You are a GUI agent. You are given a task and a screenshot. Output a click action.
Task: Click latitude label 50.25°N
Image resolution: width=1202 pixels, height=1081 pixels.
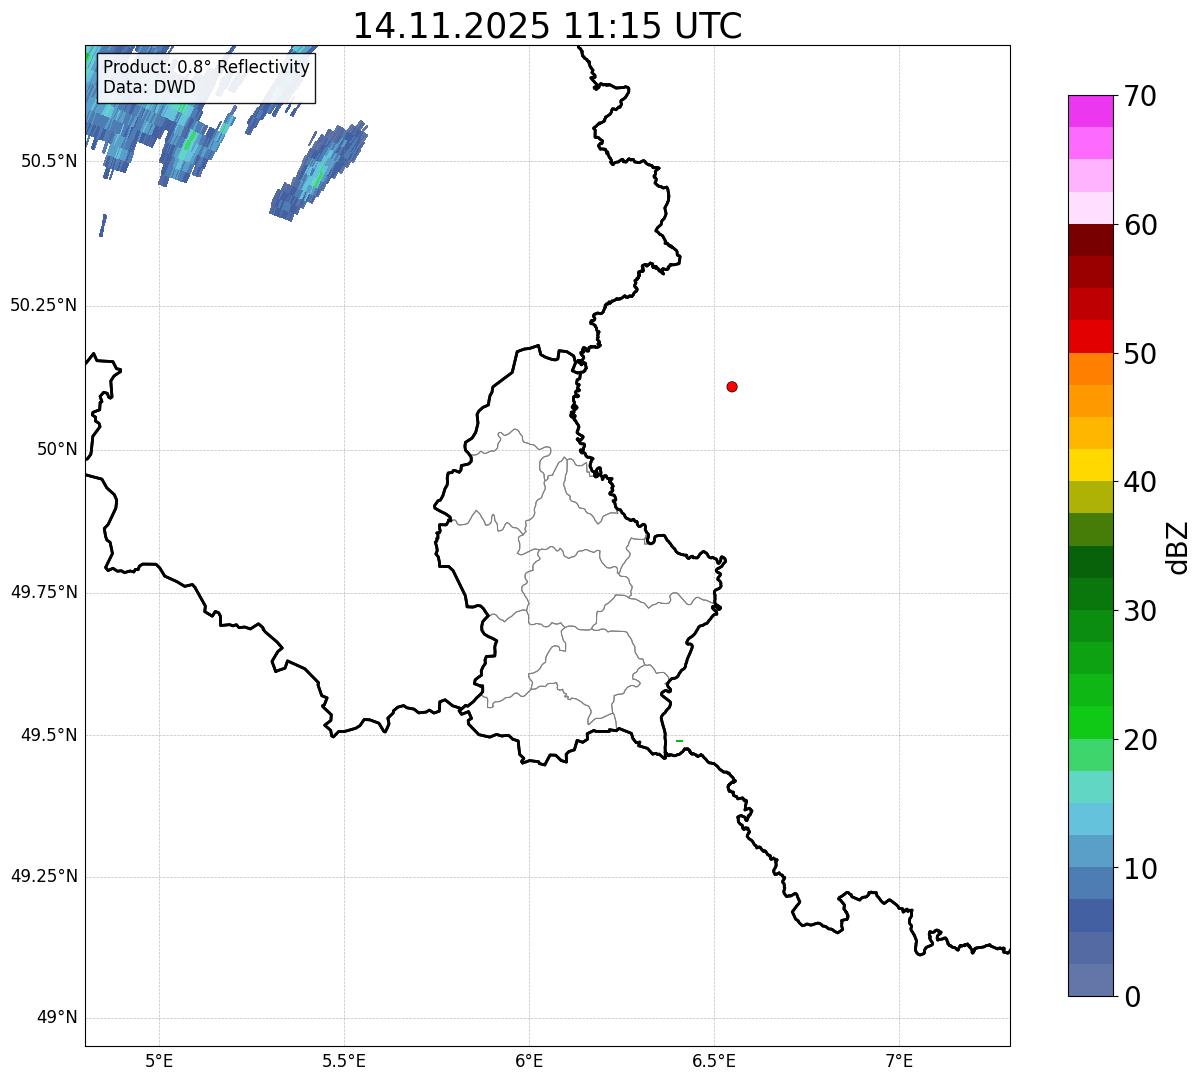(43, 306)
